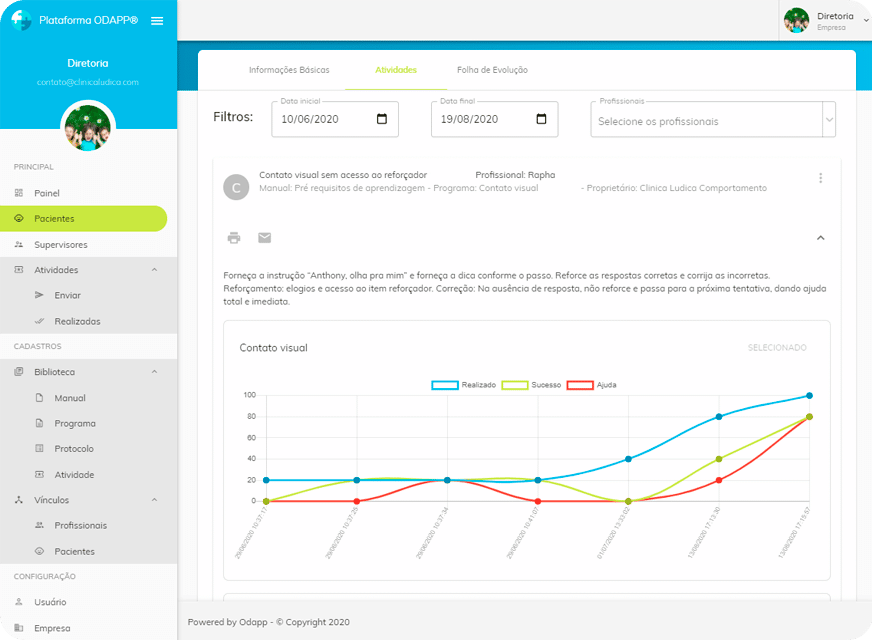Switch to the Folha de Evolução tab
Screen dimensions: 872x641
point(492,70)
